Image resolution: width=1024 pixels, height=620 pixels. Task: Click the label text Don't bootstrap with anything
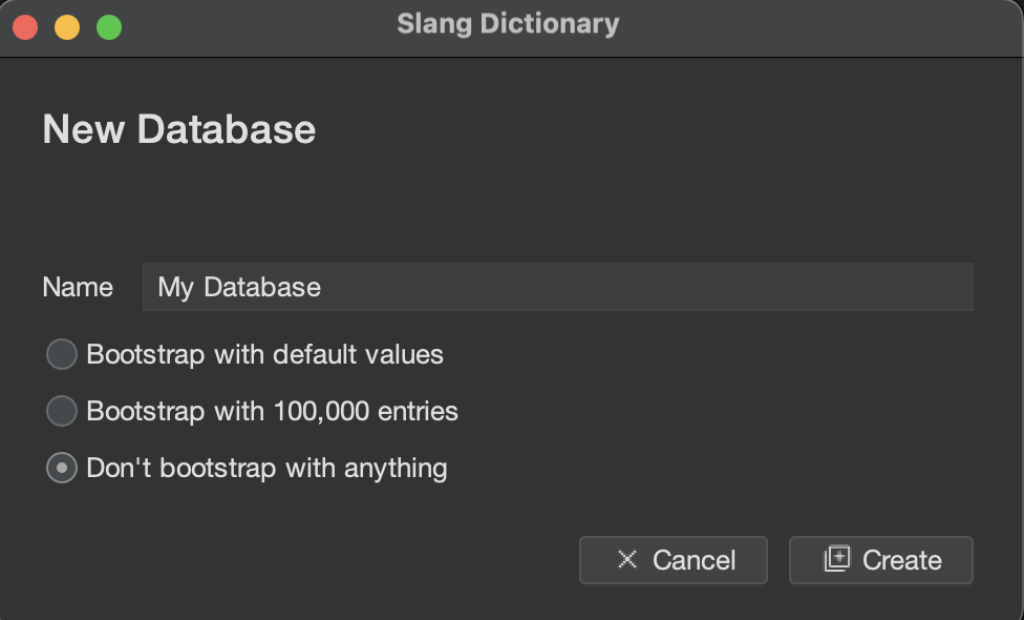[x=266, y=467]
